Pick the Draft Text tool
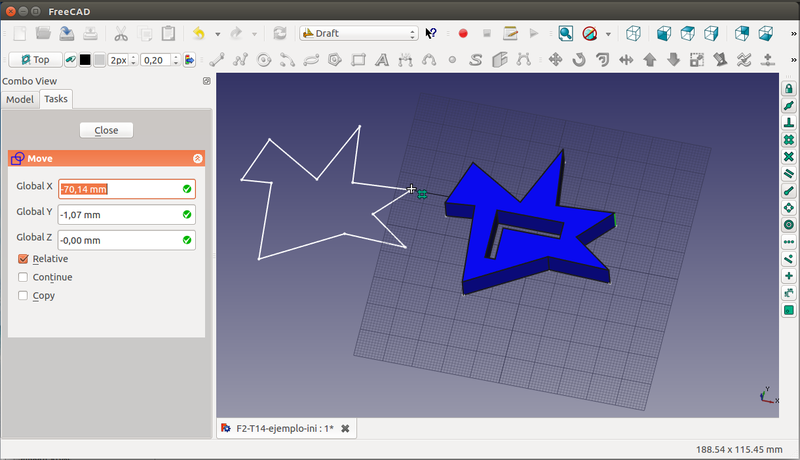This screenshot has width=800, height=460. tap(382, 60)
